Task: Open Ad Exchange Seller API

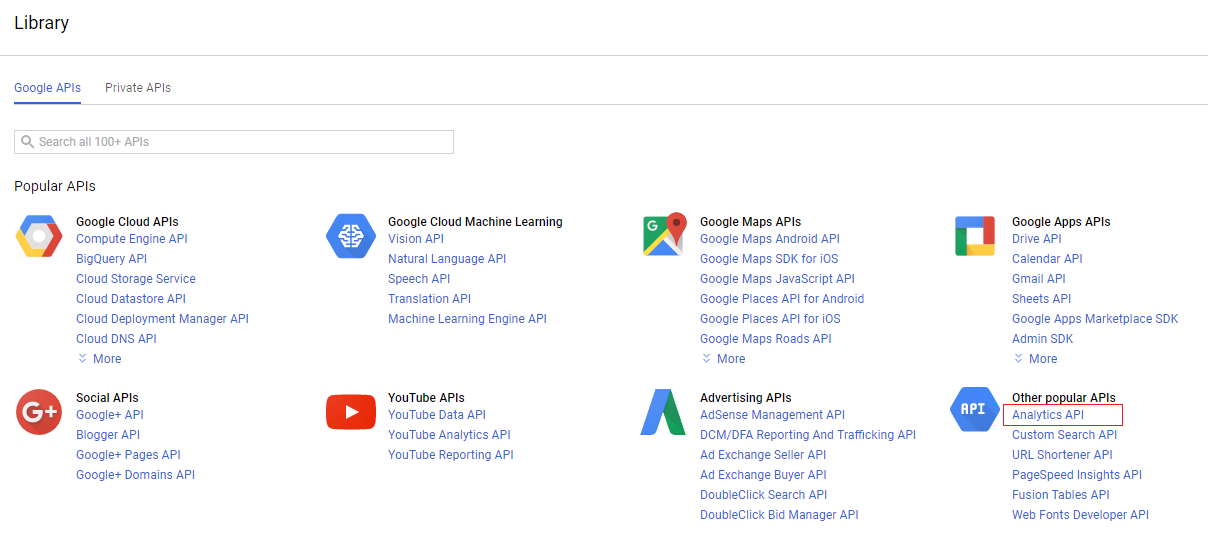Action: point(763,455)
